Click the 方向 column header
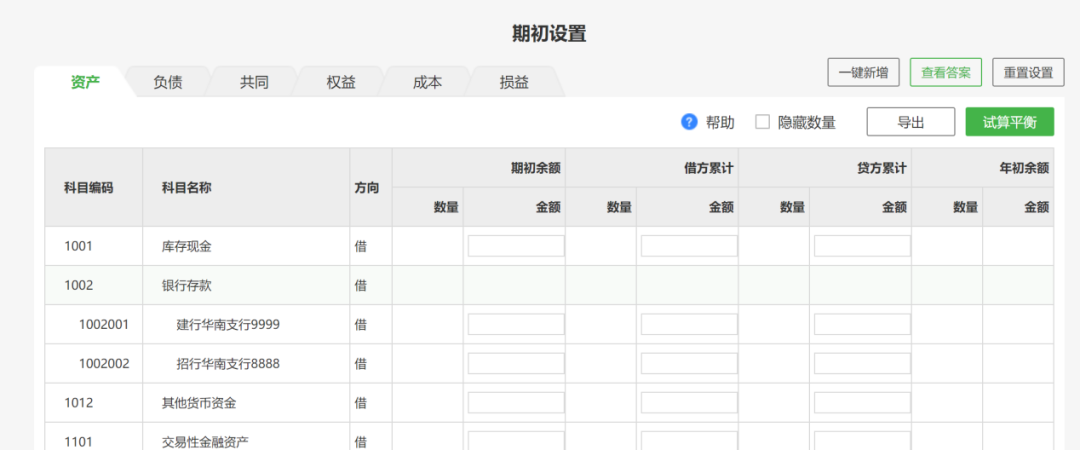The width and height of the screenshot is (1080, 450). 366,188
